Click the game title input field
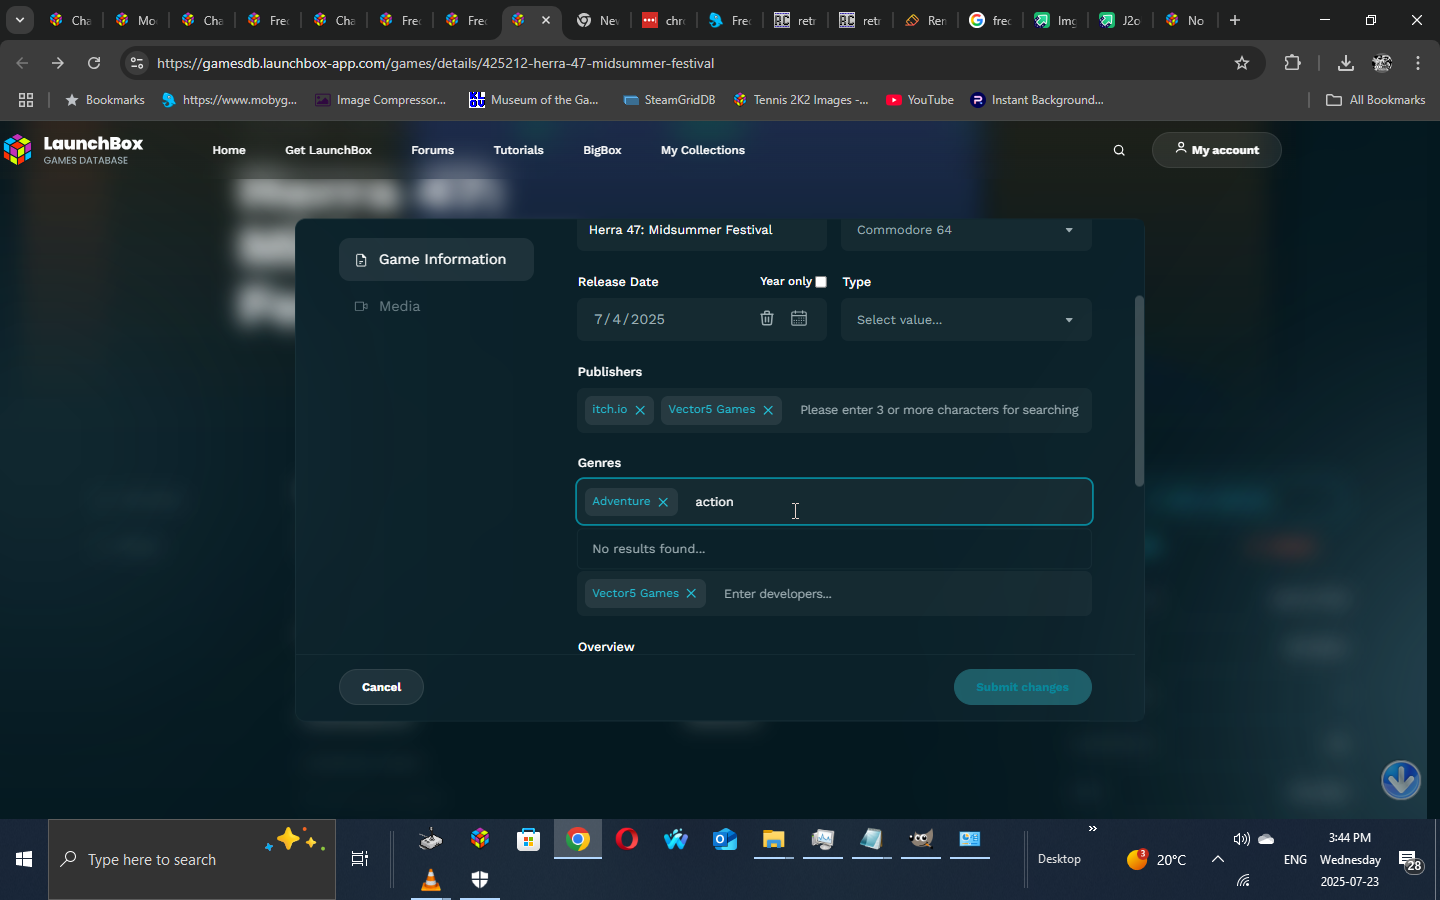 click(702, 231)
